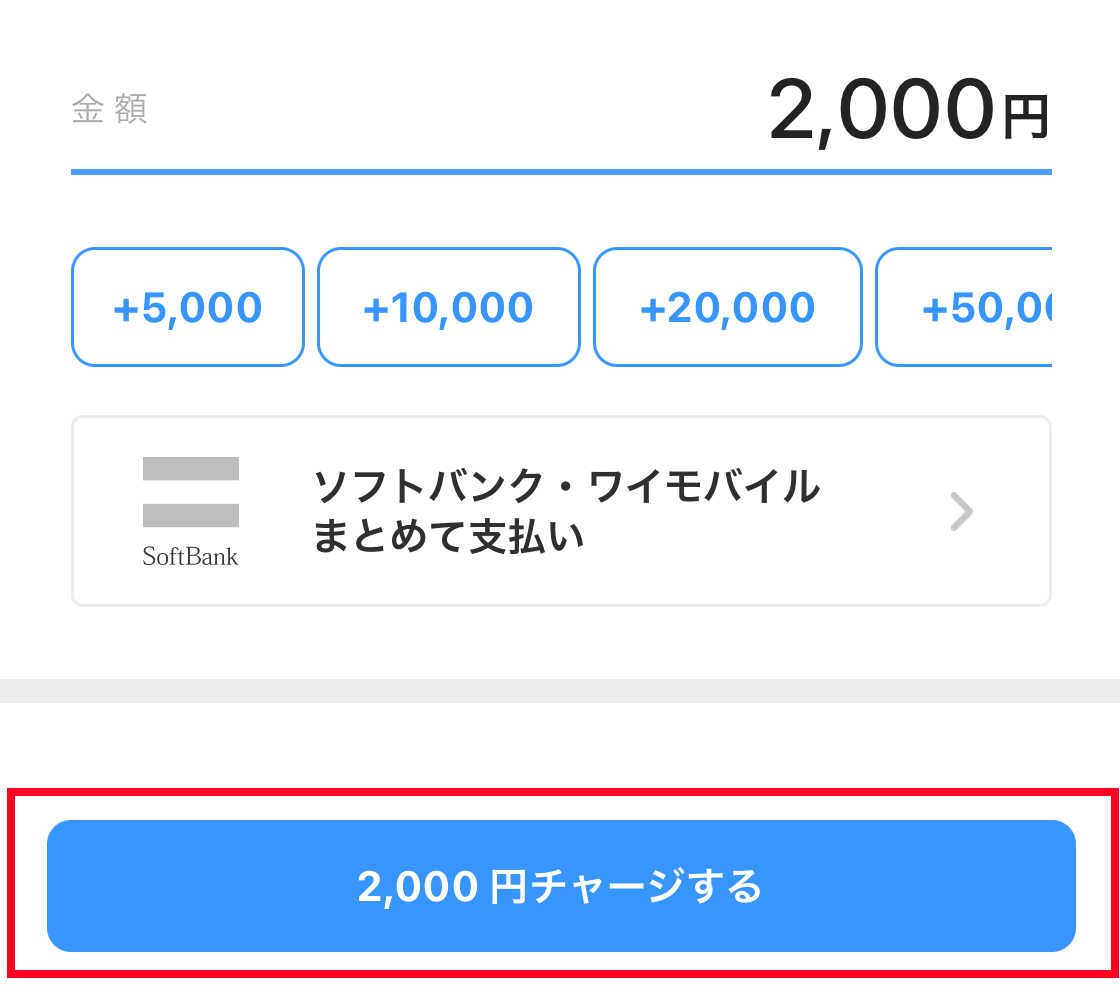Click the ソフトバンク・ワイモバイル title text
Screen dimensions: 1120x996
pyautogui.click(x=567, y=486)
